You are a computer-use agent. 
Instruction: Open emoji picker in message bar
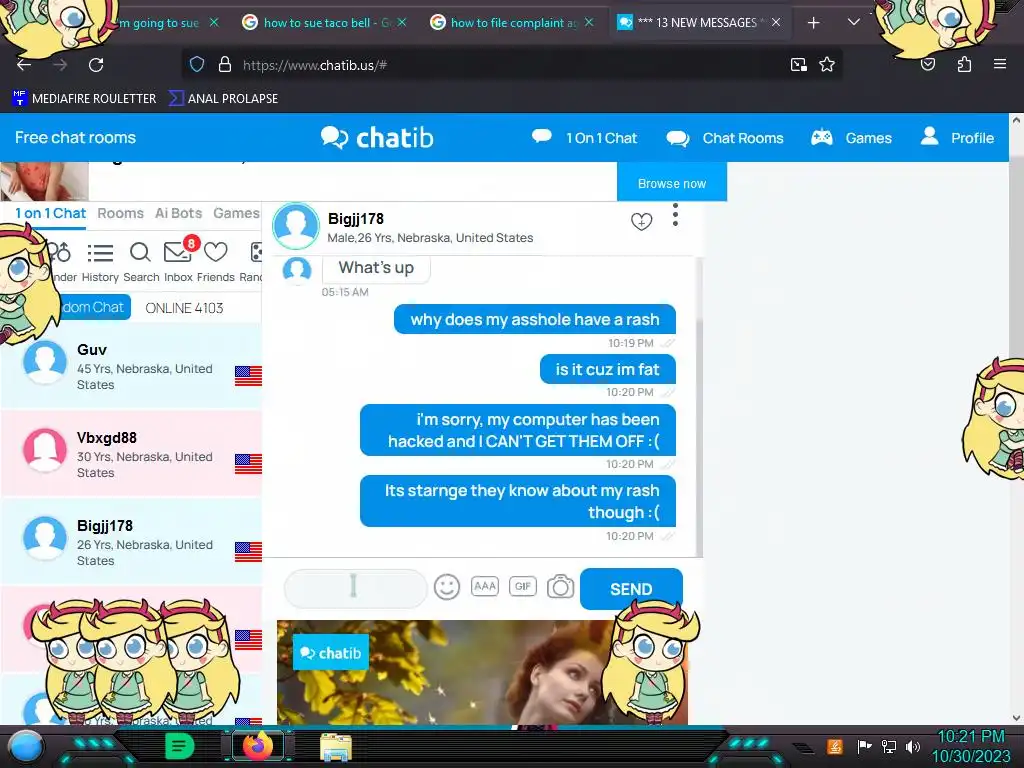[x=447, y=586]
